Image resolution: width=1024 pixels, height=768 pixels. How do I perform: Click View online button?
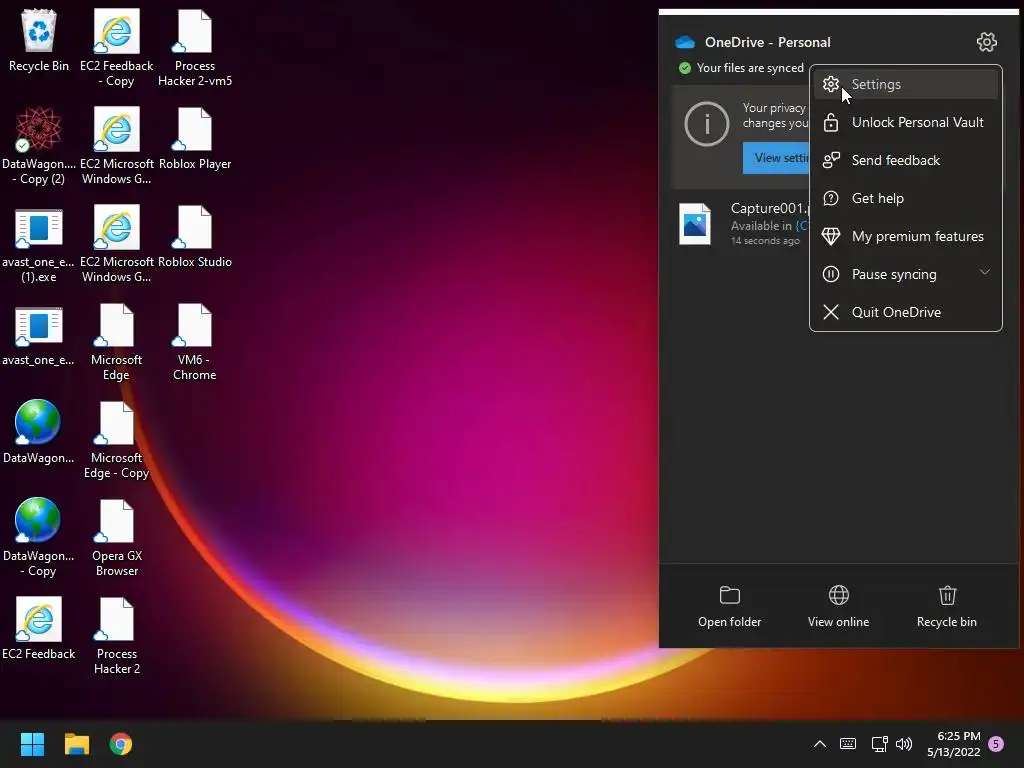click(838, 607)
